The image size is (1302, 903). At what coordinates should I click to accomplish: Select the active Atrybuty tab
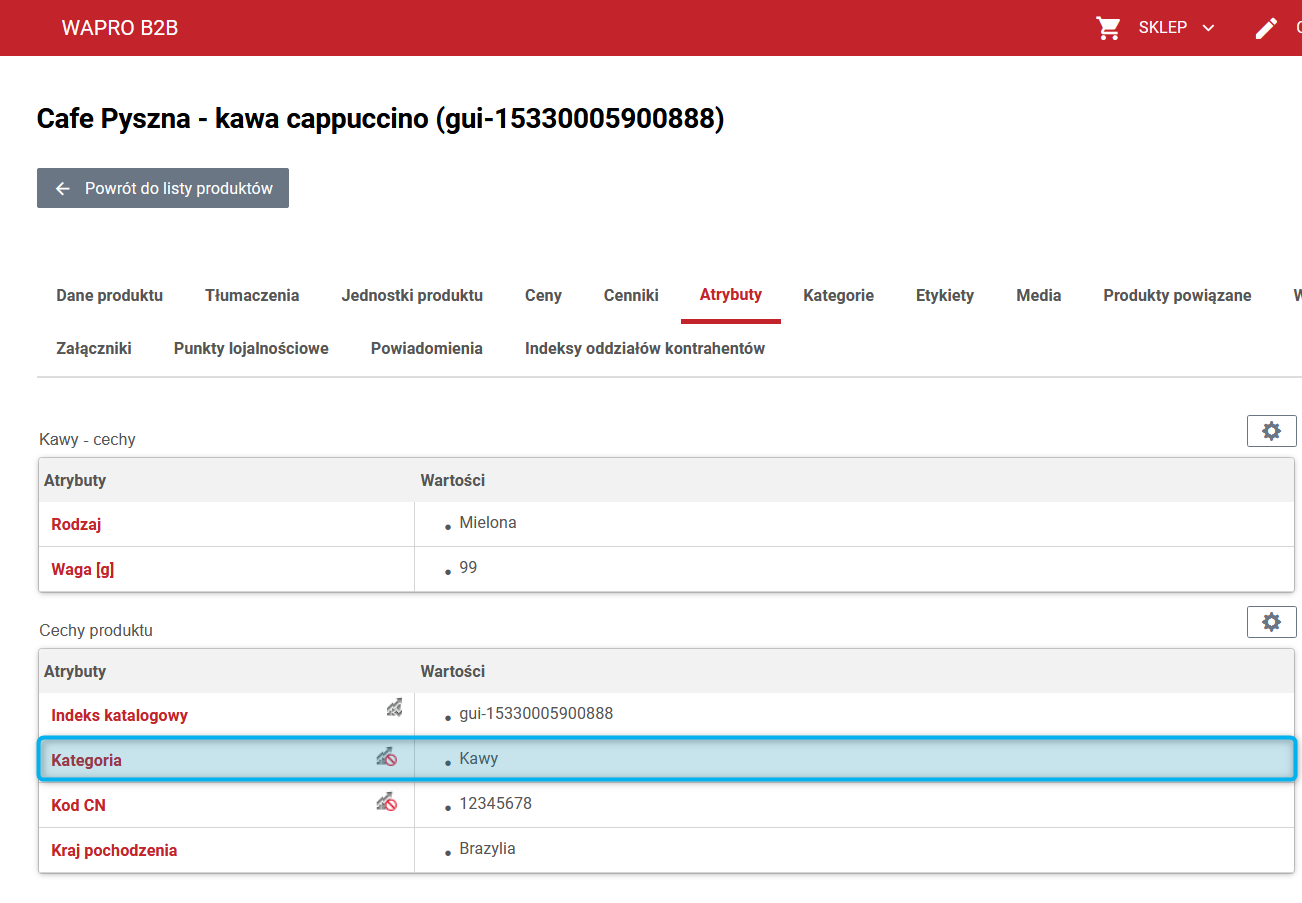point(731,296)
